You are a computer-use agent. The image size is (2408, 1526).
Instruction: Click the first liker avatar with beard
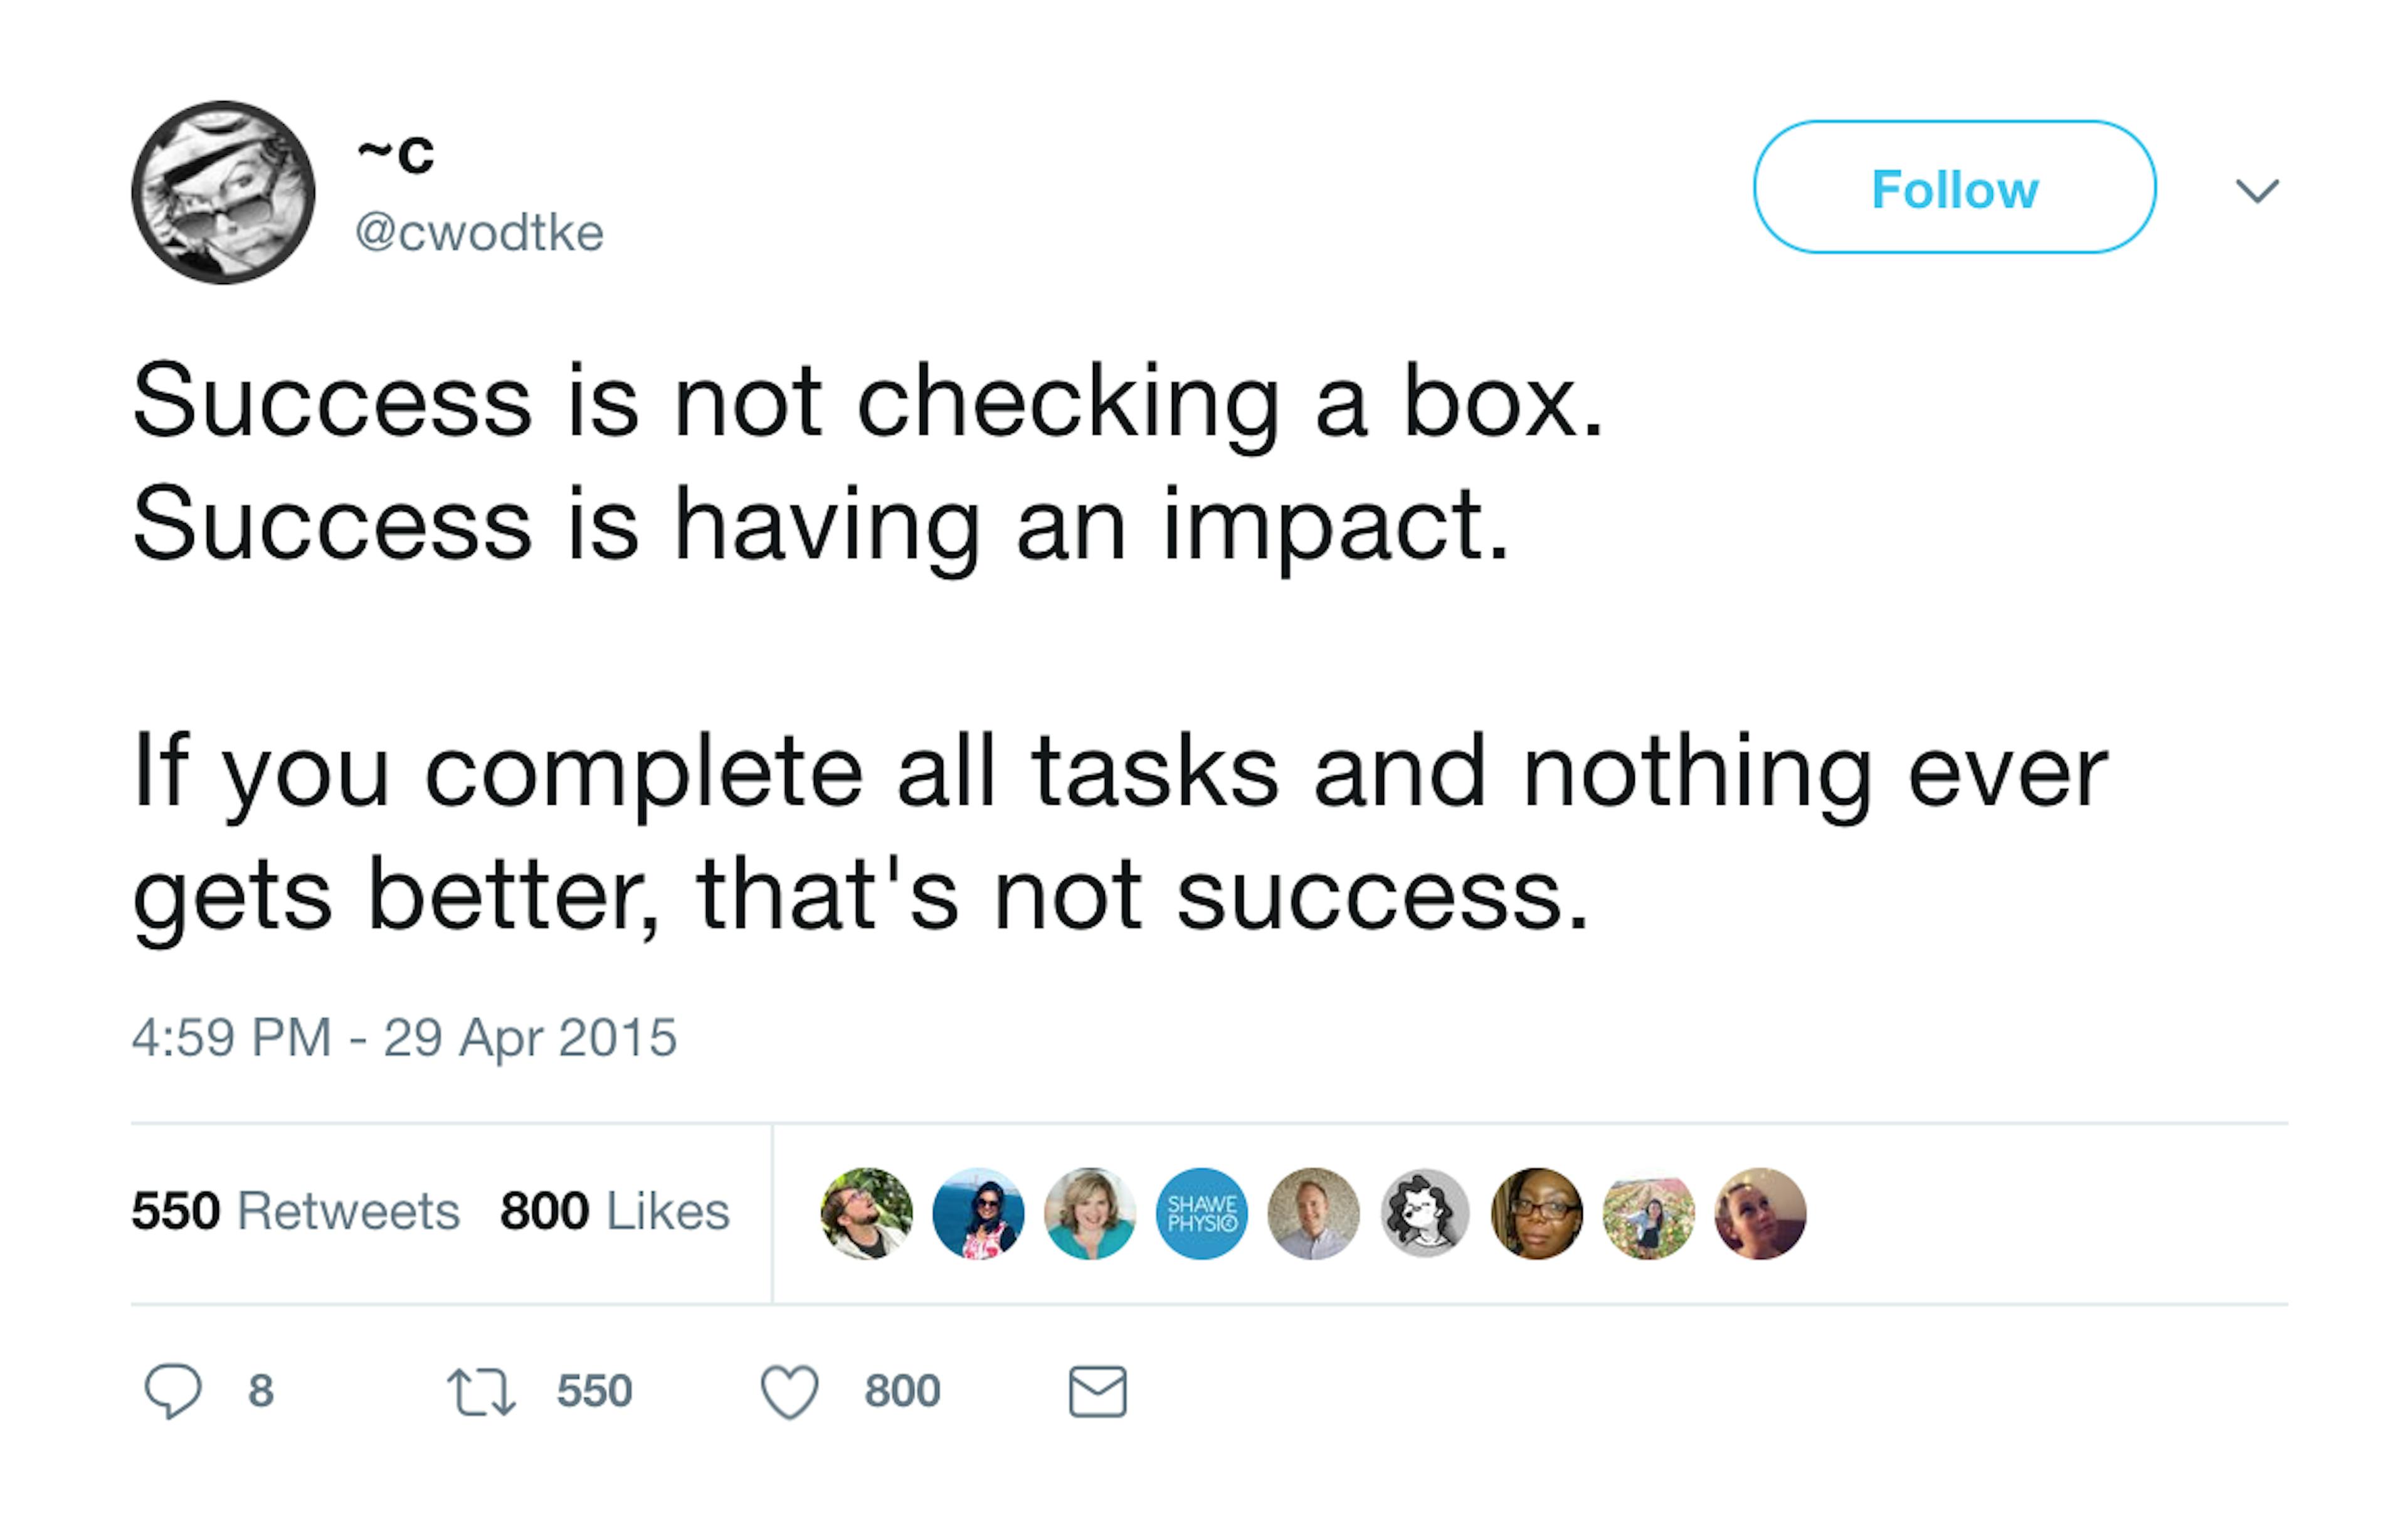coord(867,1213)
